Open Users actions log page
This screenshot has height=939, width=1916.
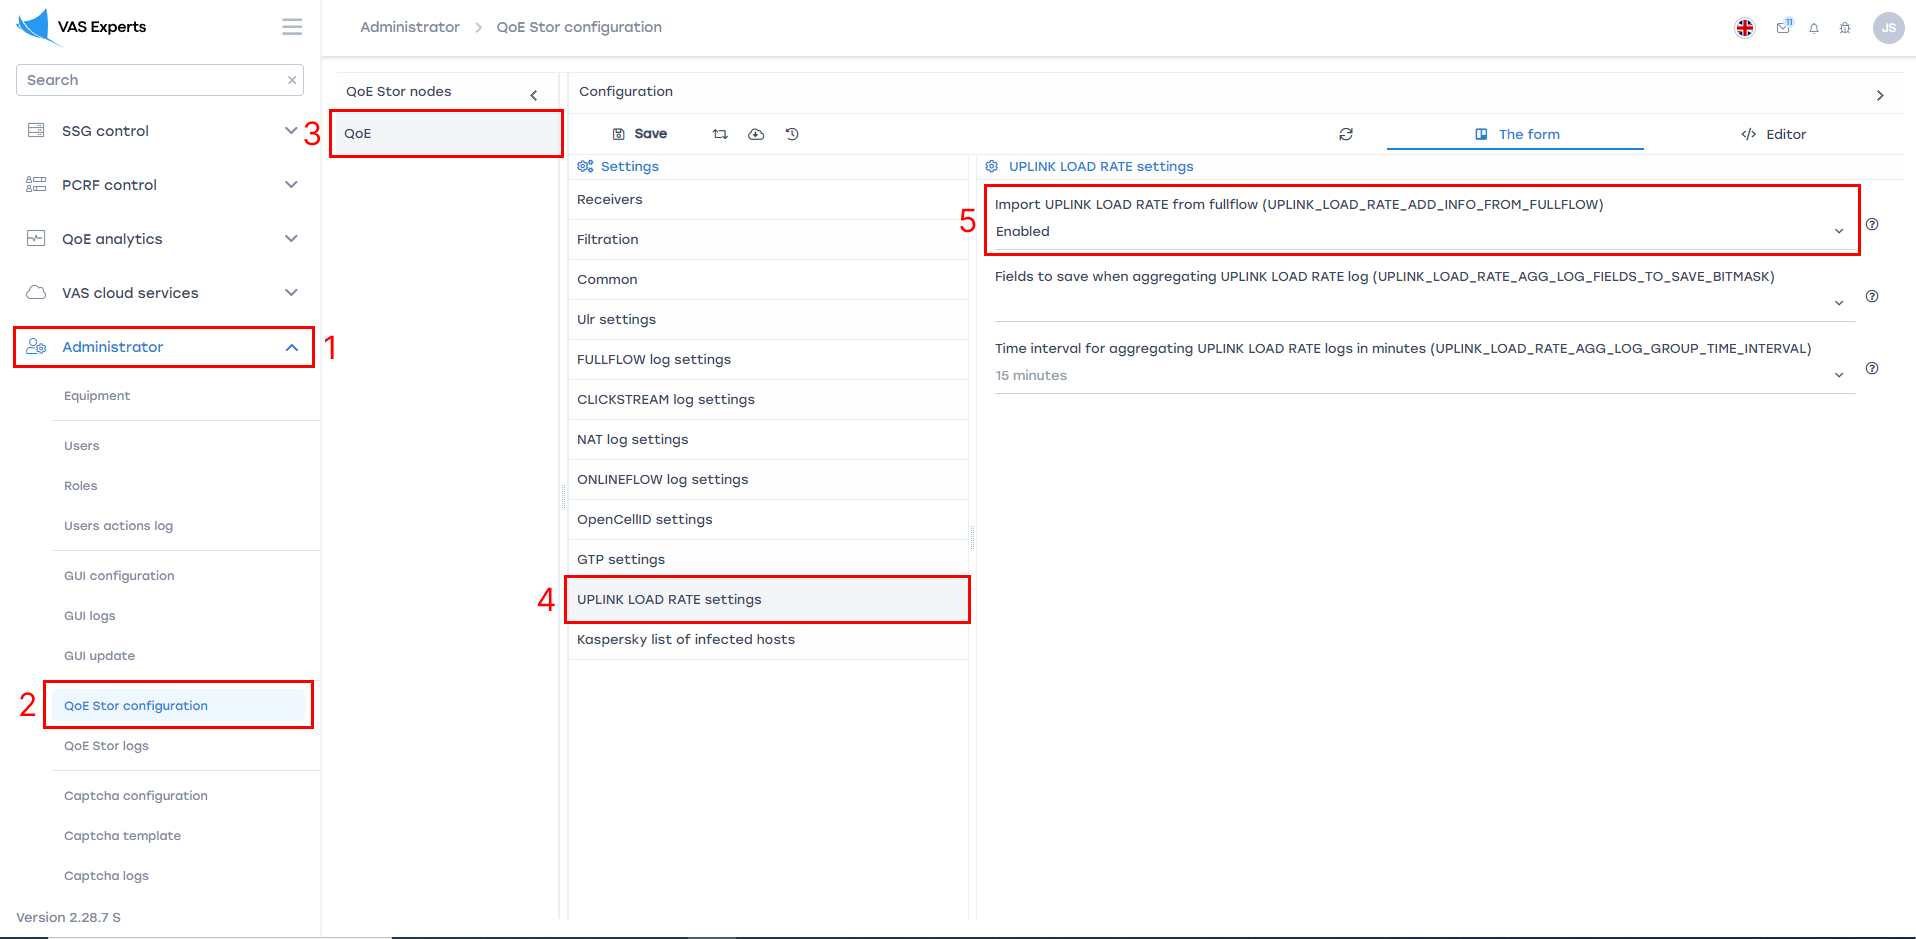coord(118,526)
